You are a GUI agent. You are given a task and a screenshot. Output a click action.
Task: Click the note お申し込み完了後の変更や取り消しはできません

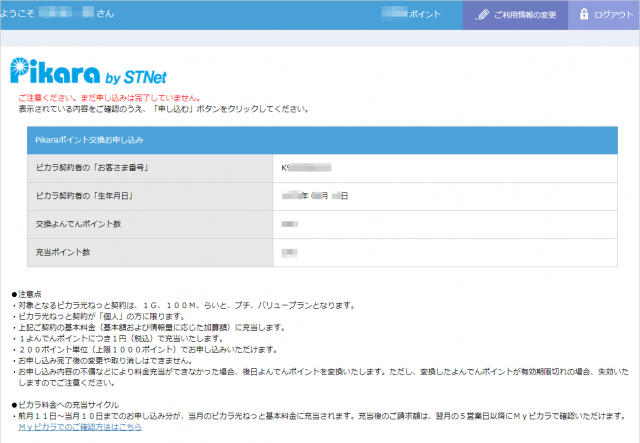pyautogui.click(x=102, y=361)
